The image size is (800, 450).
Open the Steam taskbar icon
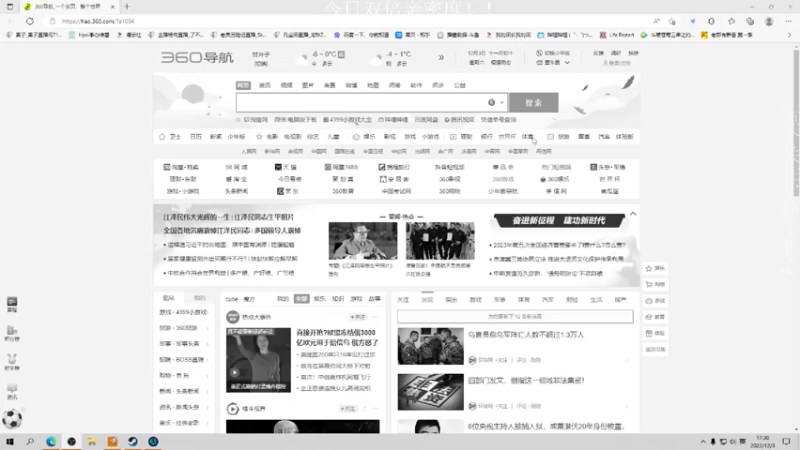coord(133,441)
